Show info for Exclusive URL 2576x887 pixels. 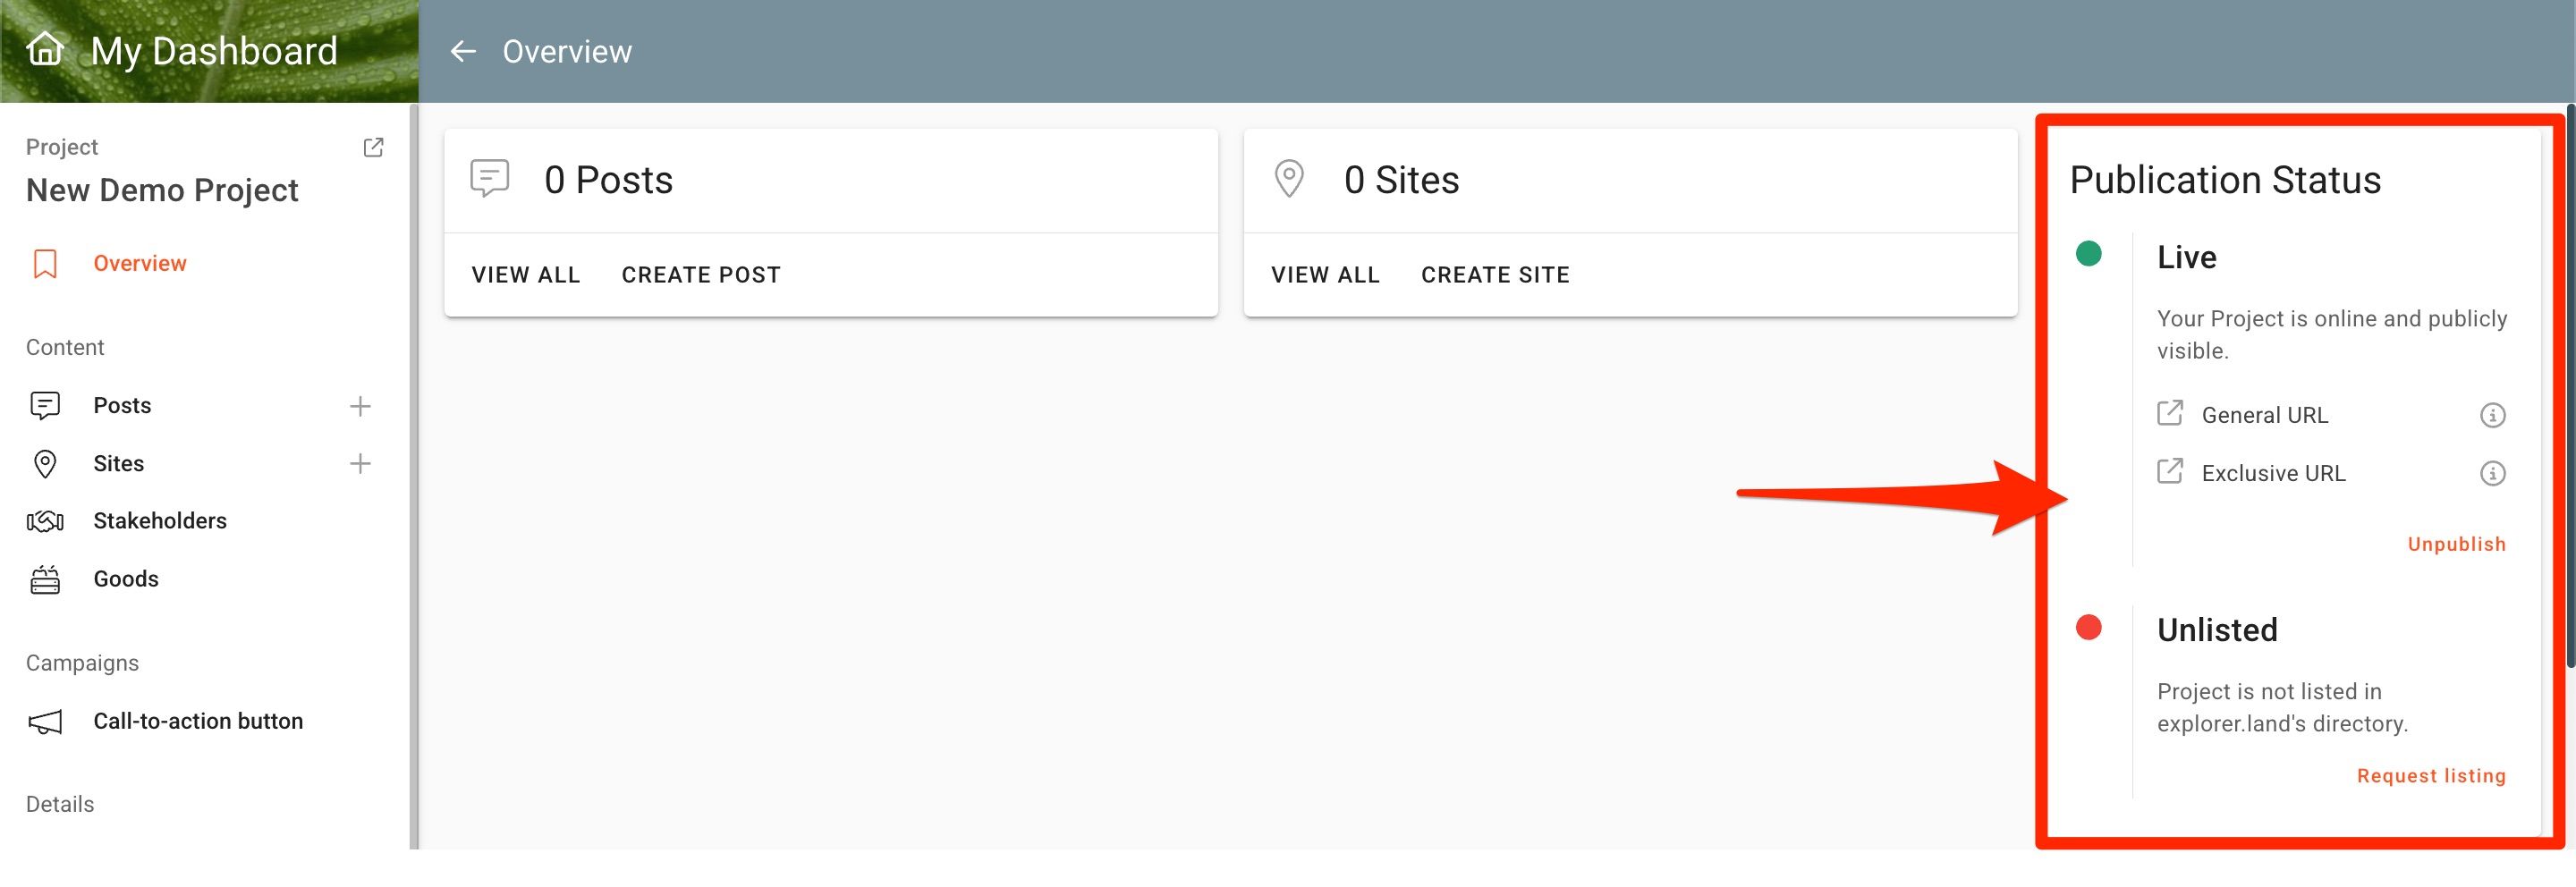[2492, 473]
